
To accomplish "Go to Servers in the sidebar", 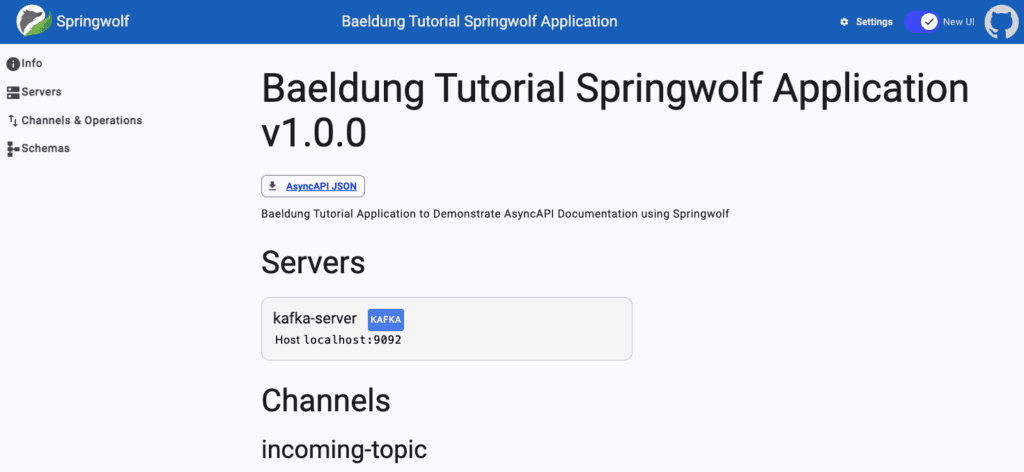I will click(x=34, y=92).
